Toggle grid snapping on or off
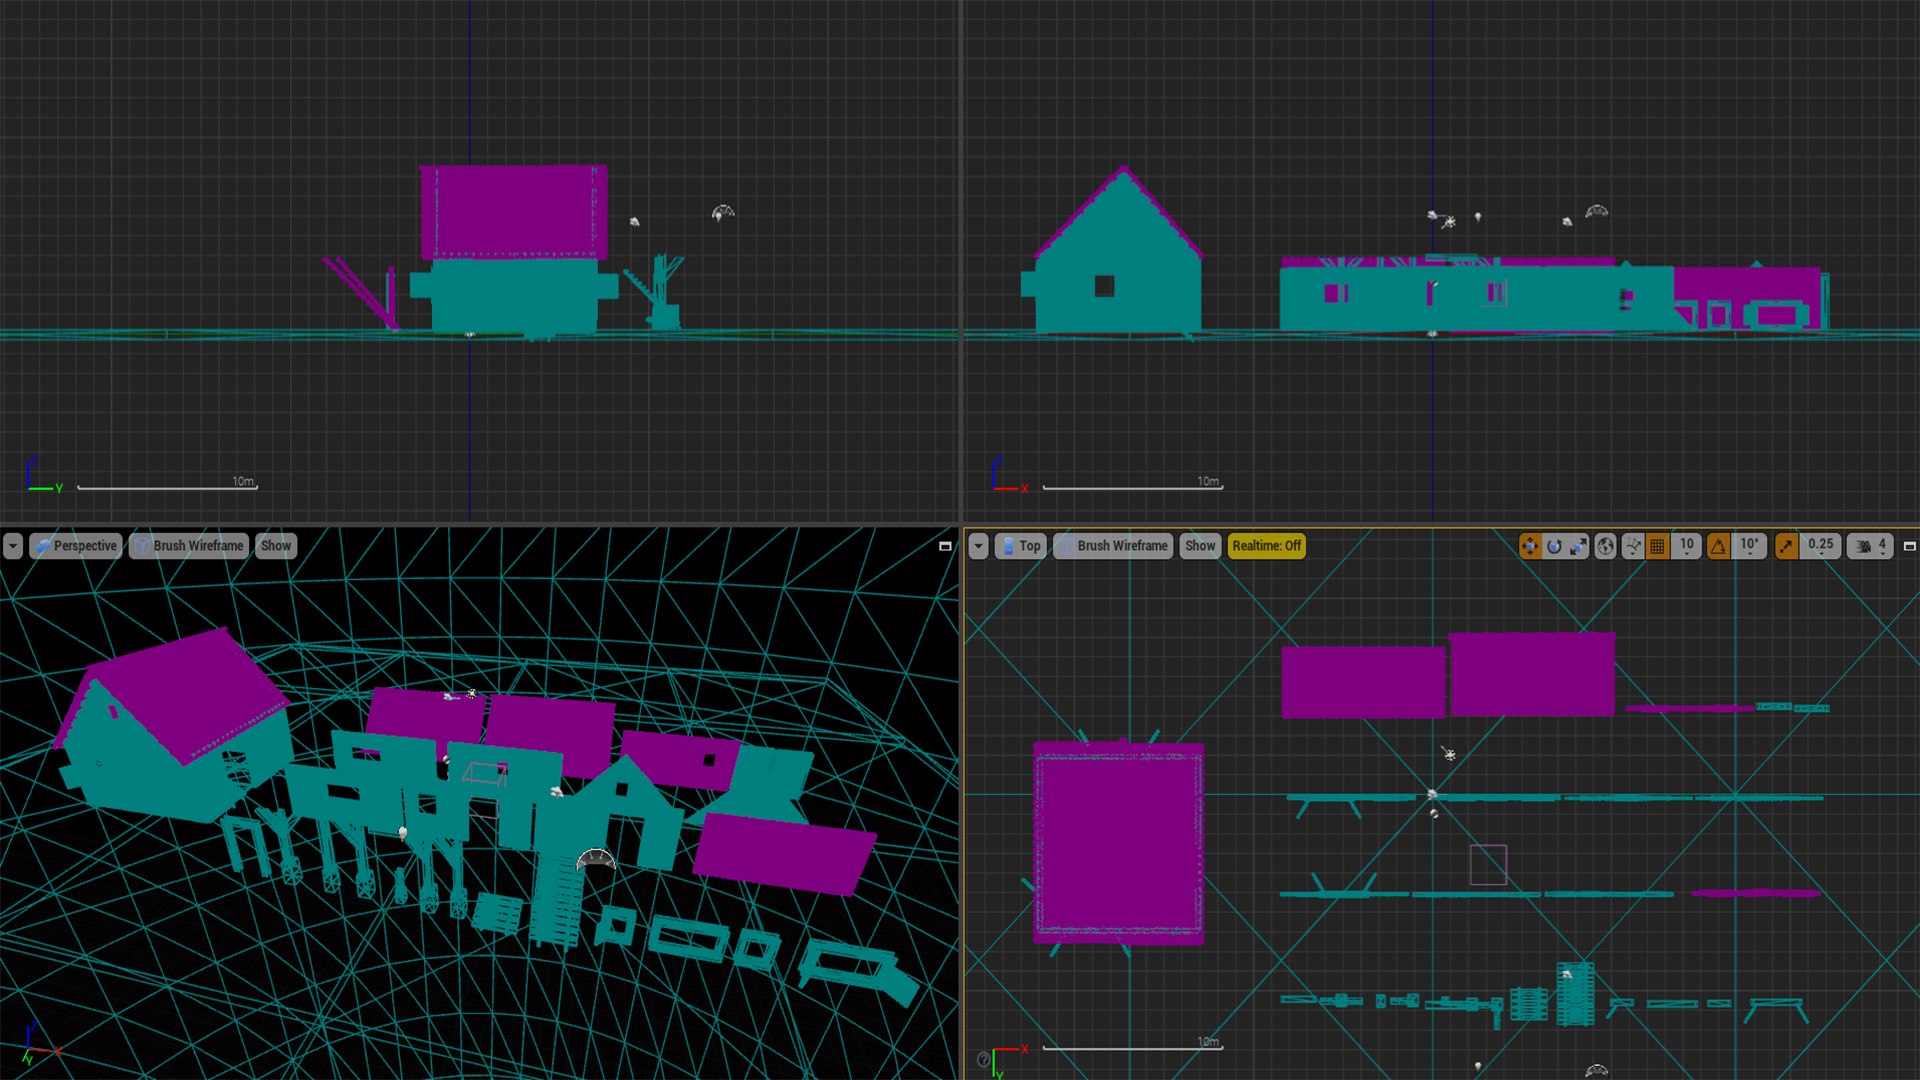This screenshot has height=1080, width=1920. (x=1657, y=546)
